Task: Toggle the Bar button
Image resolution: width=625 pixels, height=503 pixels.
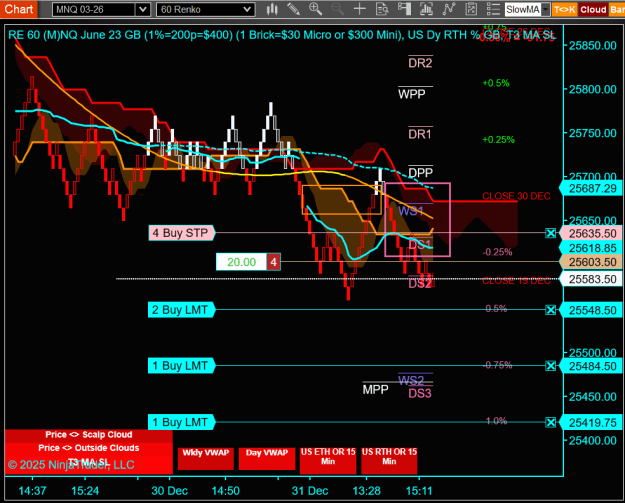Action: [617, 10]
